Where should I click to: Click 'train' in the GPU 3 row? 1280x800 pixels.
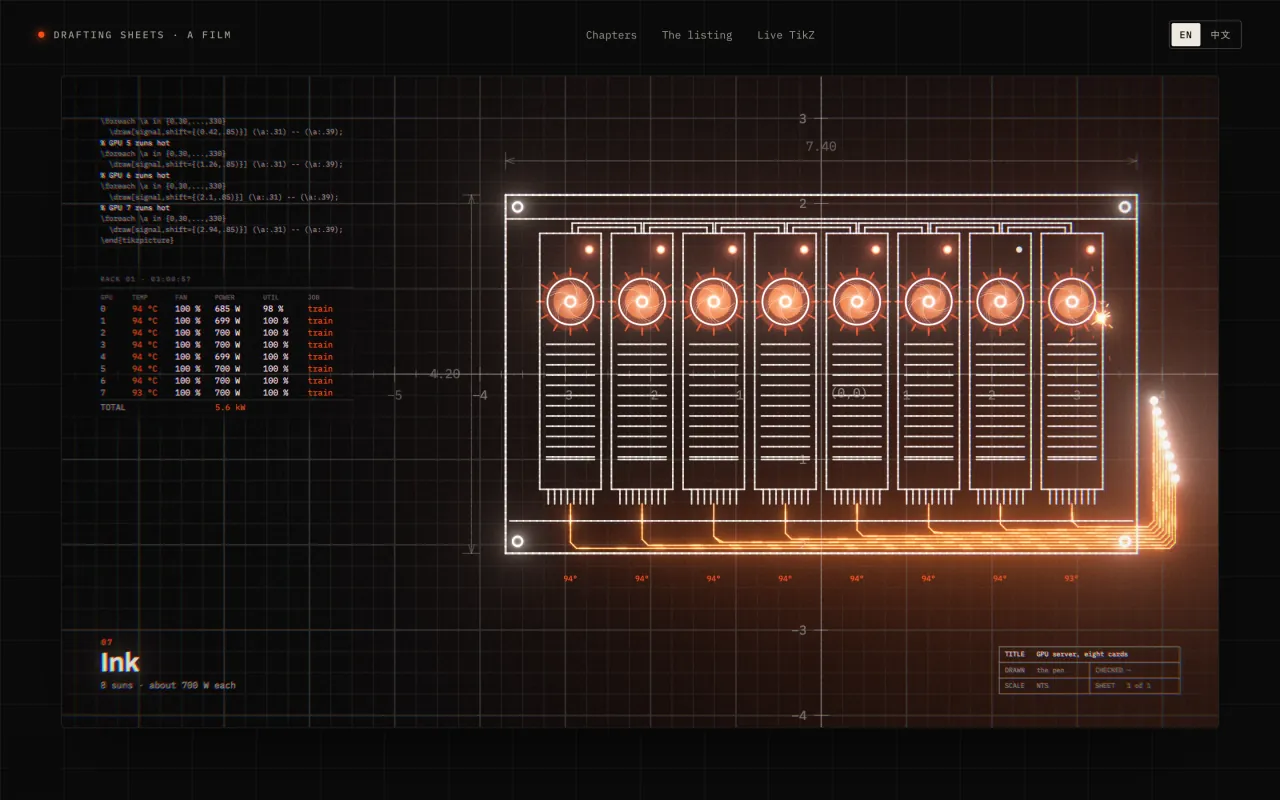320,345
